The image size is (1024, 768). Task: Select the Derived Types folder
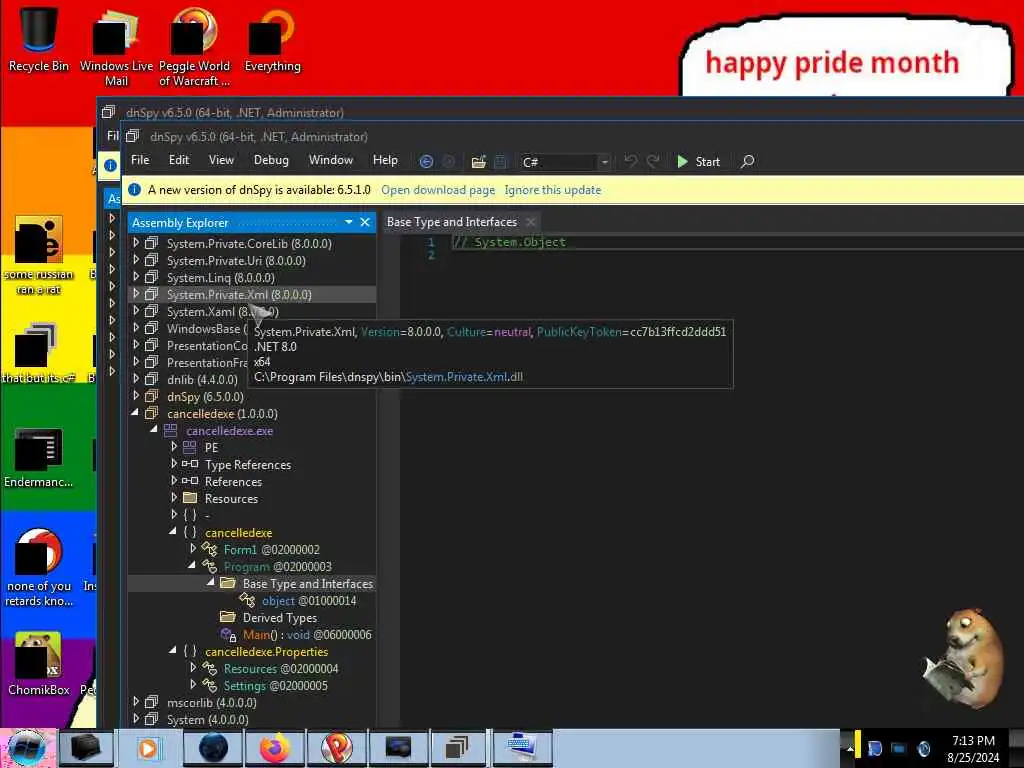[x=280, y=618]
